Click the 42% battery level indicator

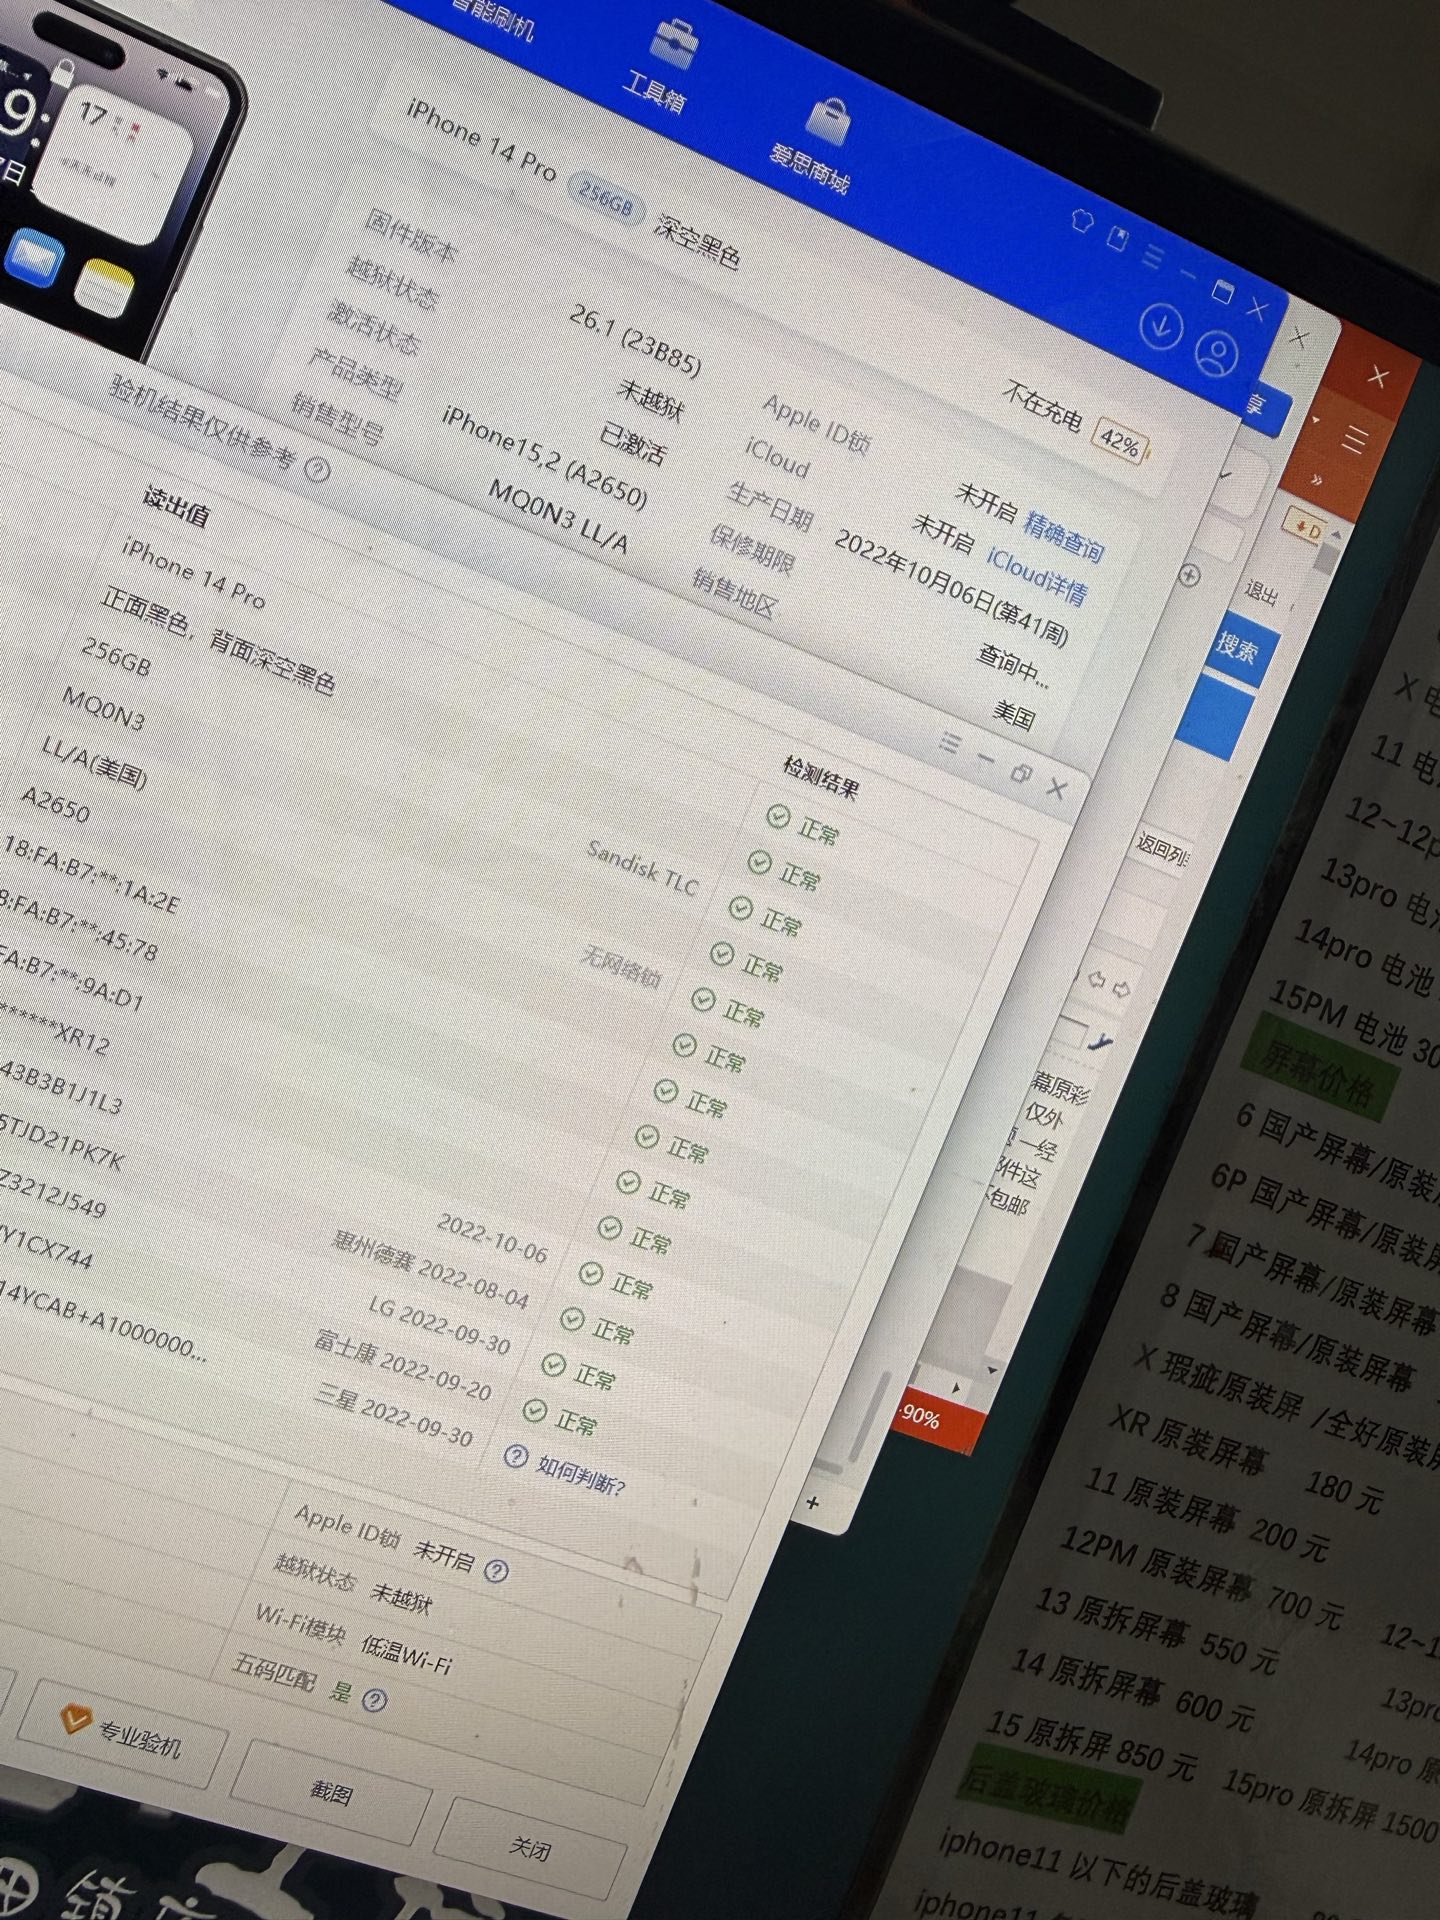1119,441
